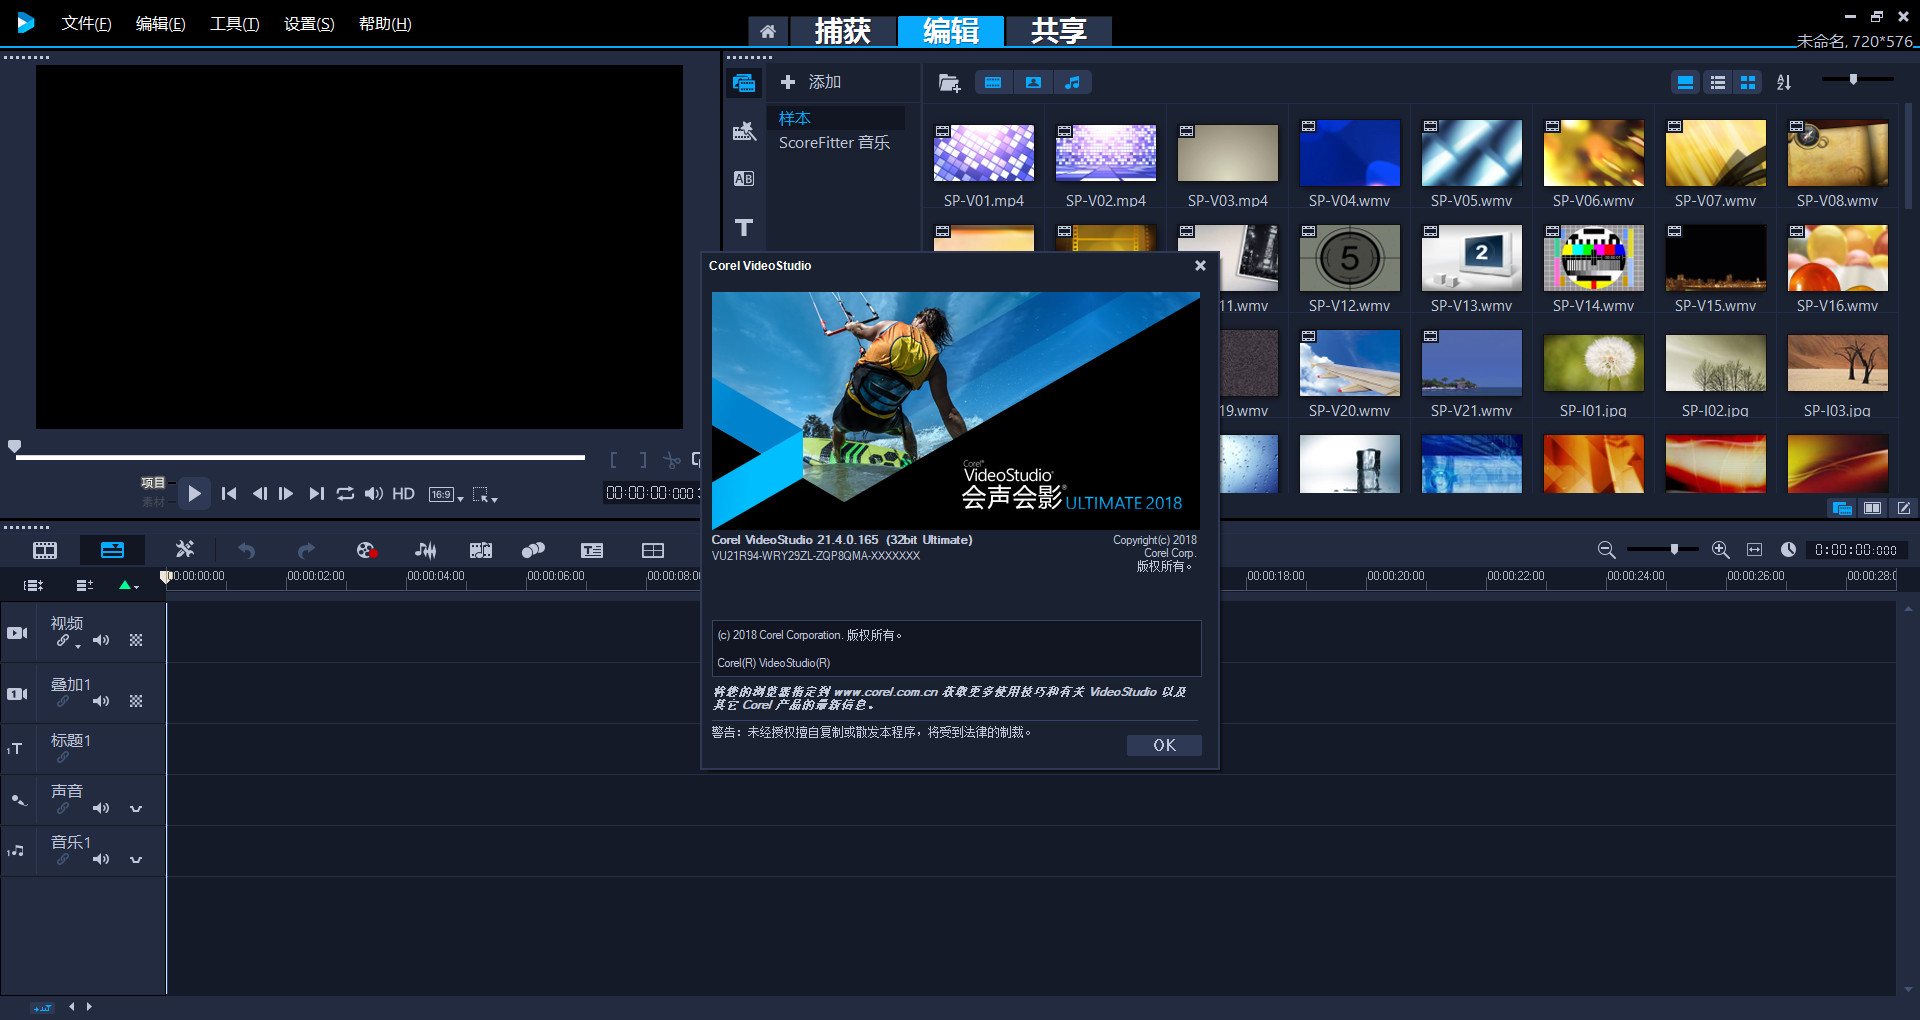Click OK in the Corel VideoStudio dialog
The height and width of the screenshot is (1020, 1920).
pos(1164,745)
